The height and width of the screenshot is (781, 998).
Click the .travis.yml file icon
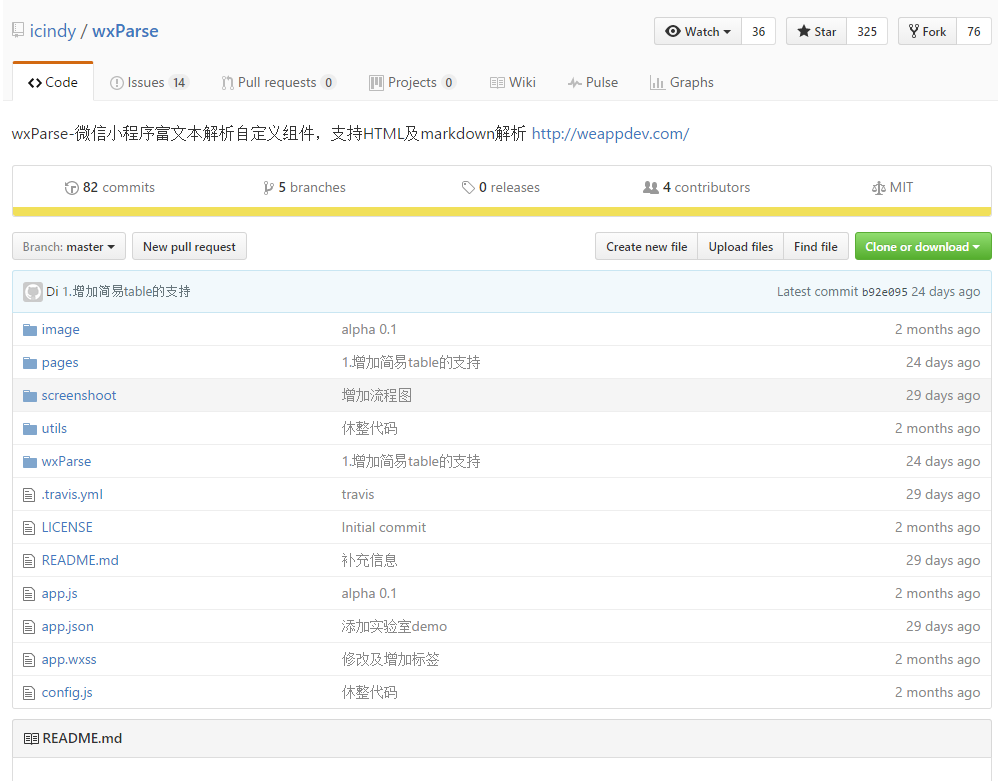[29, 495]
